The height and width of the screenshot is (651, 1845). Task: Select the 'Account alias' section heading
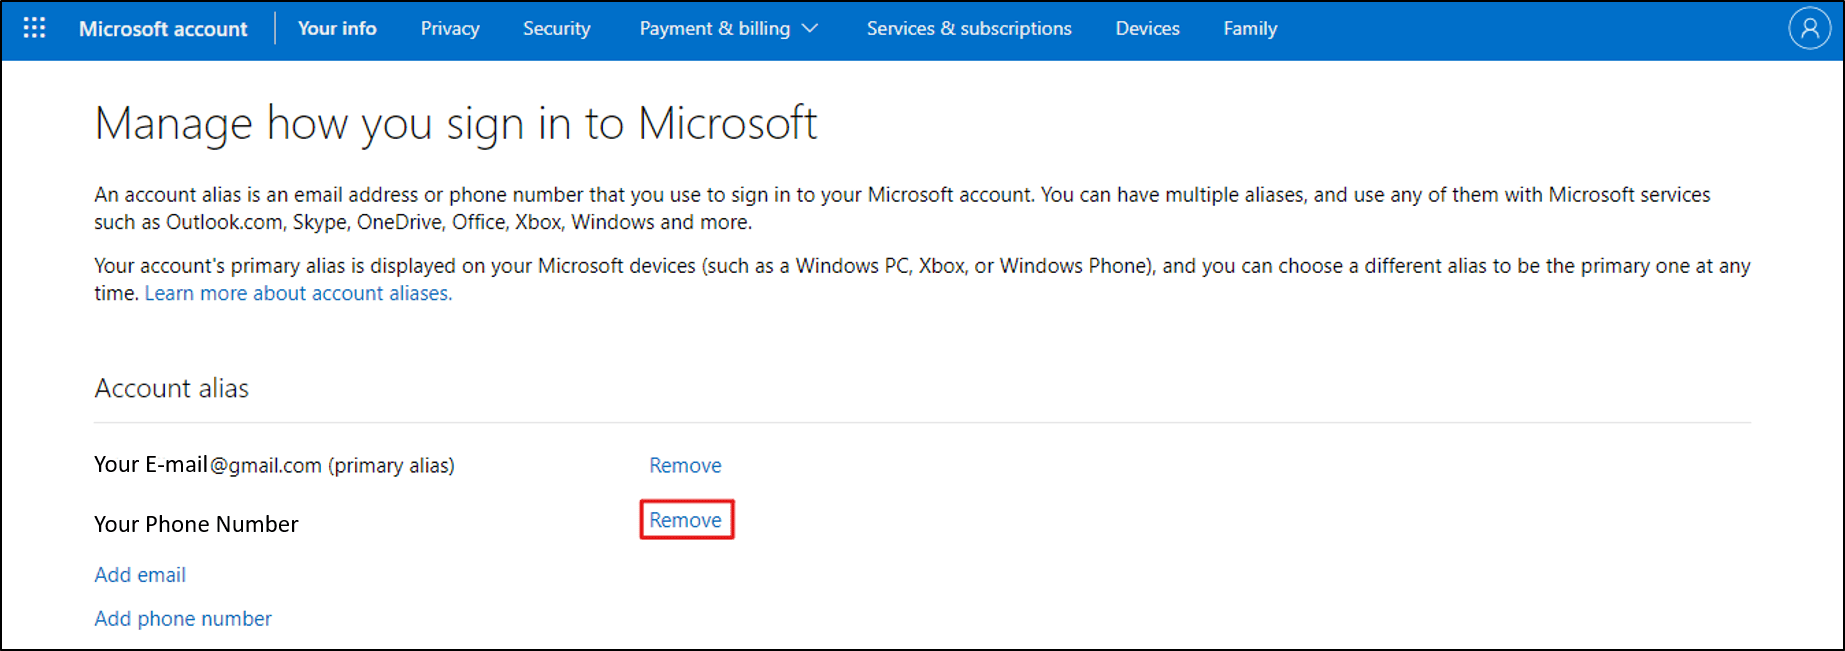tap(172, 388)
